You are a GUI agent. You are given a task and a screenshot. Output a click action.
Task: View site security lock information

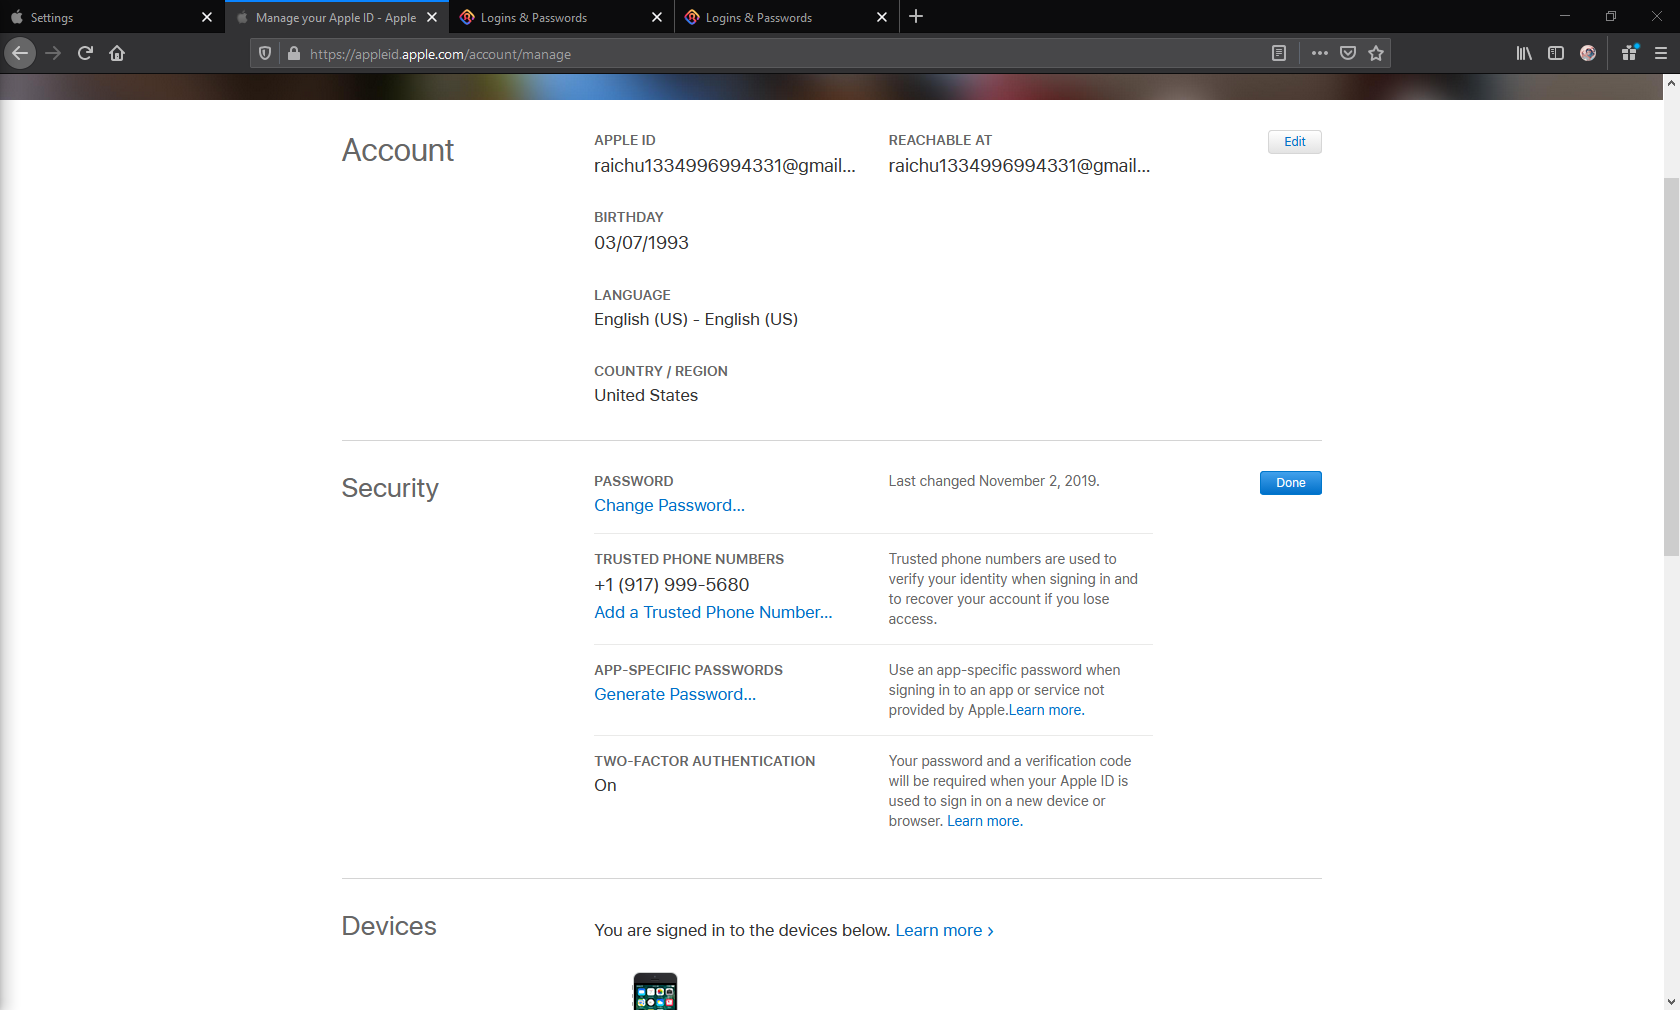click(x=294, y=54)
